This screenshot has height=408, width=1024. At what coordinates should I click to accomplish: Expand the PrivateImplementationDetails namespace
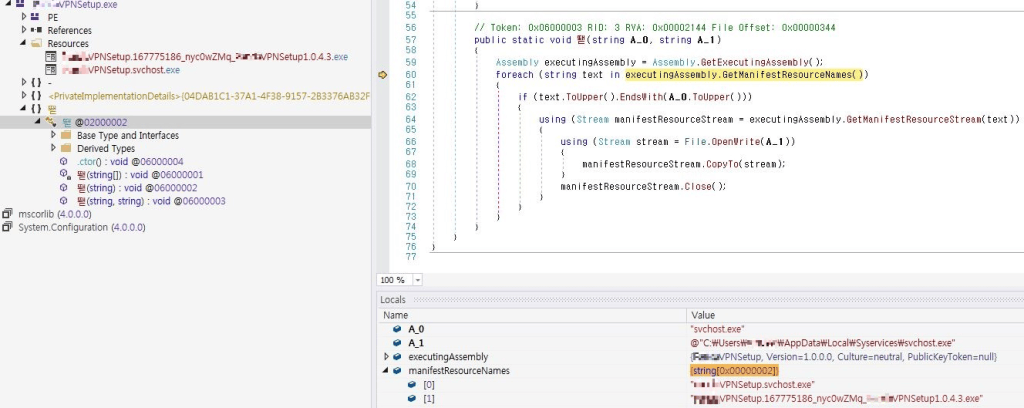[x=24, y=95]
